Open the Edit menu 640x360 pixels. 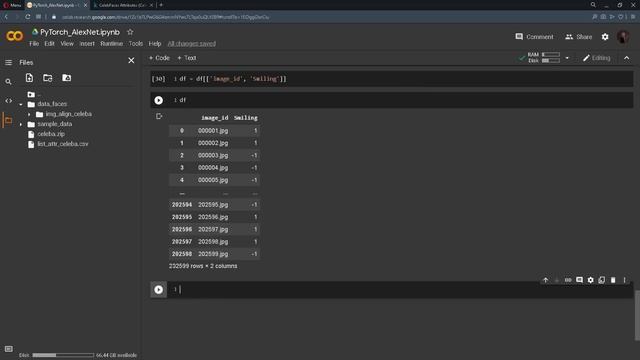tap(49, 44)
